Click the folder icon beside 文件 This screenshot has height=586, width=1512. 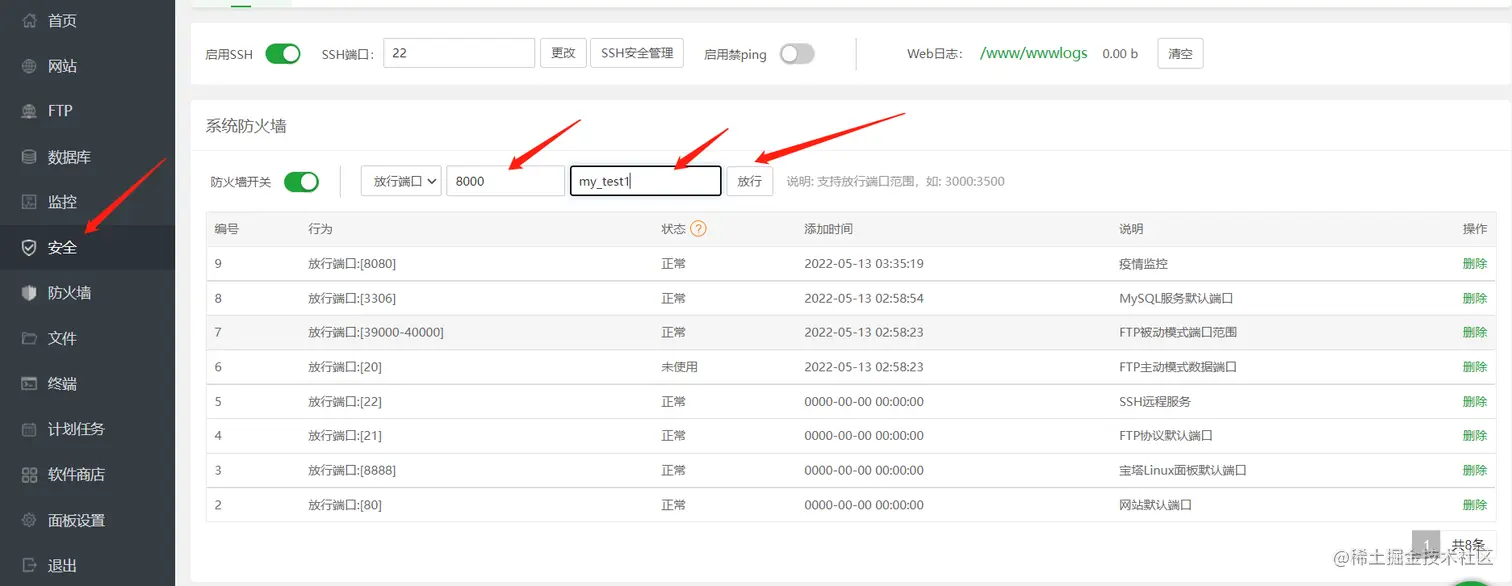pos(29,338)
